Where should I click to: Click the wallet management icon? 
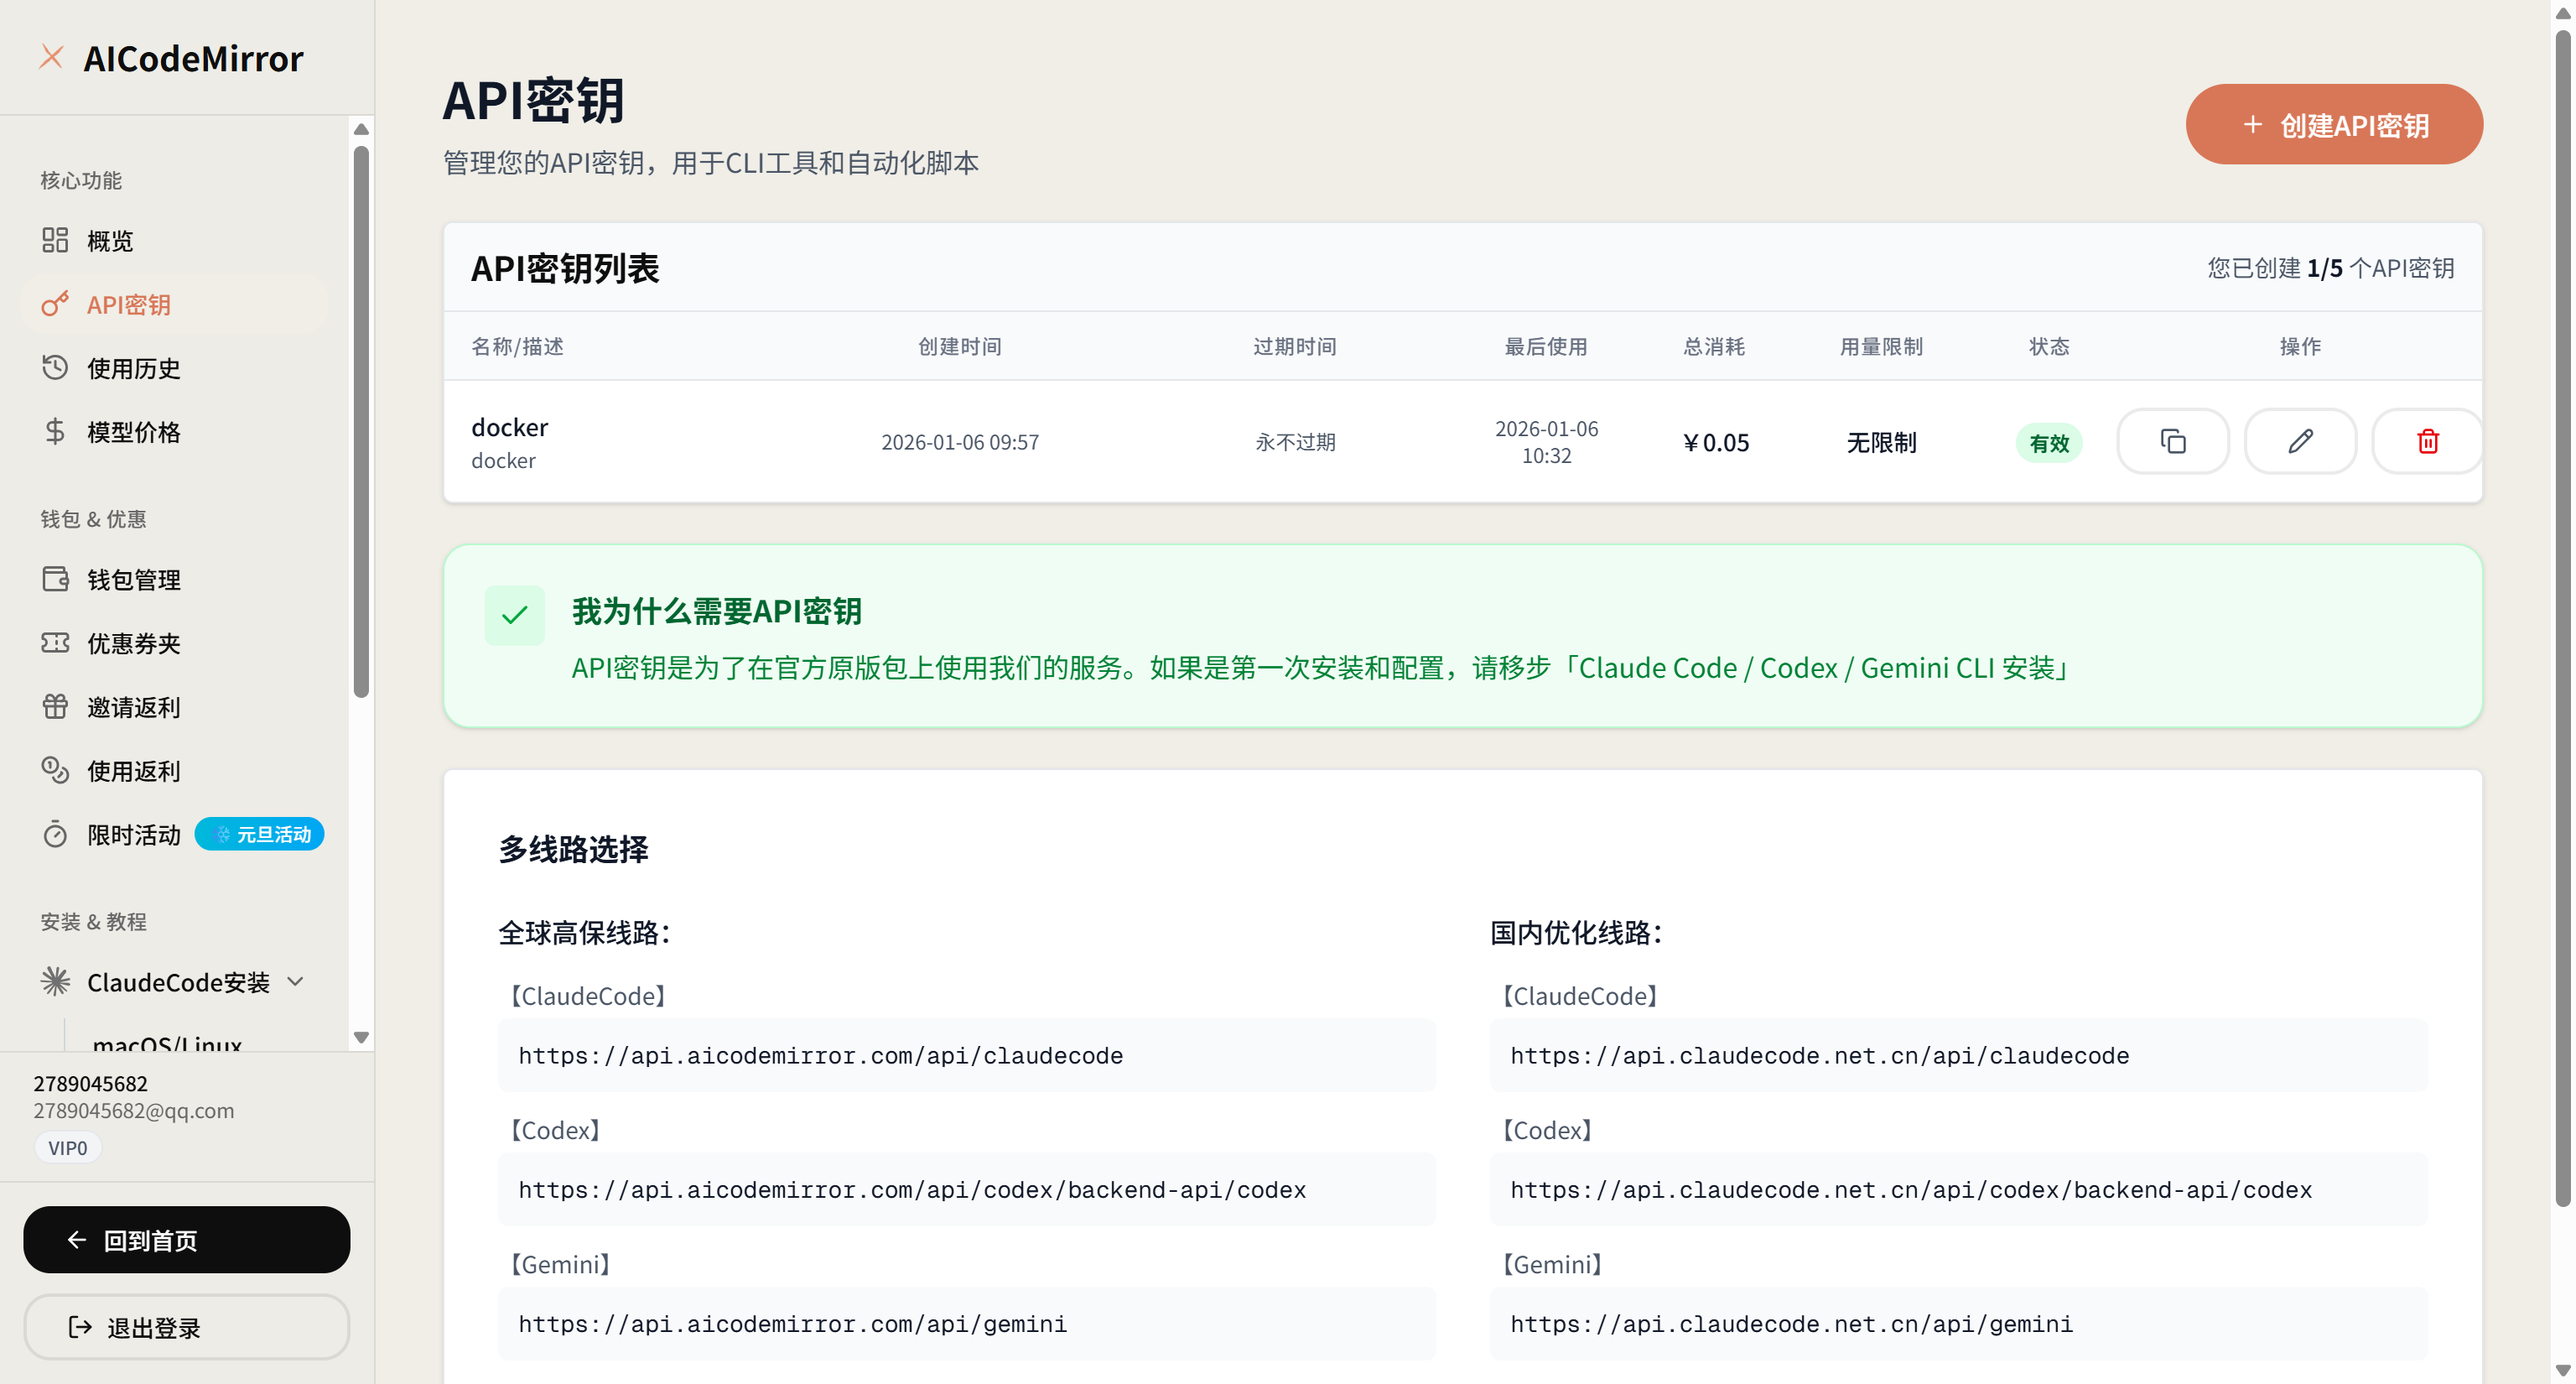(55, 579)
